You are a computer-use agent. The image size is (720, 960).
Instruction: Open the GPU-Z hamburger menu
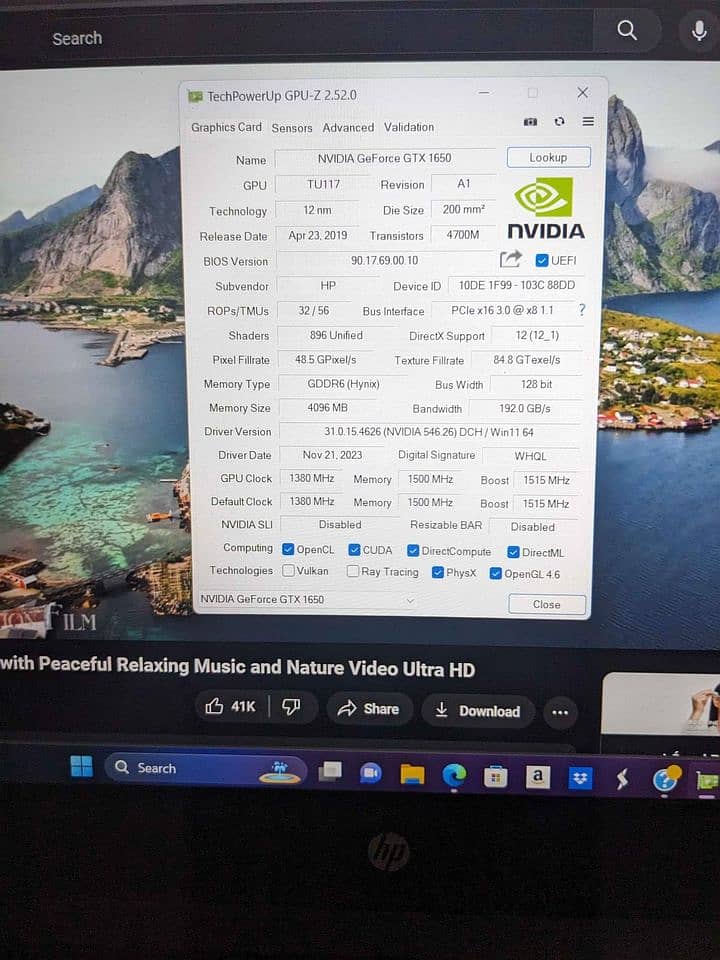click(588, 122)
